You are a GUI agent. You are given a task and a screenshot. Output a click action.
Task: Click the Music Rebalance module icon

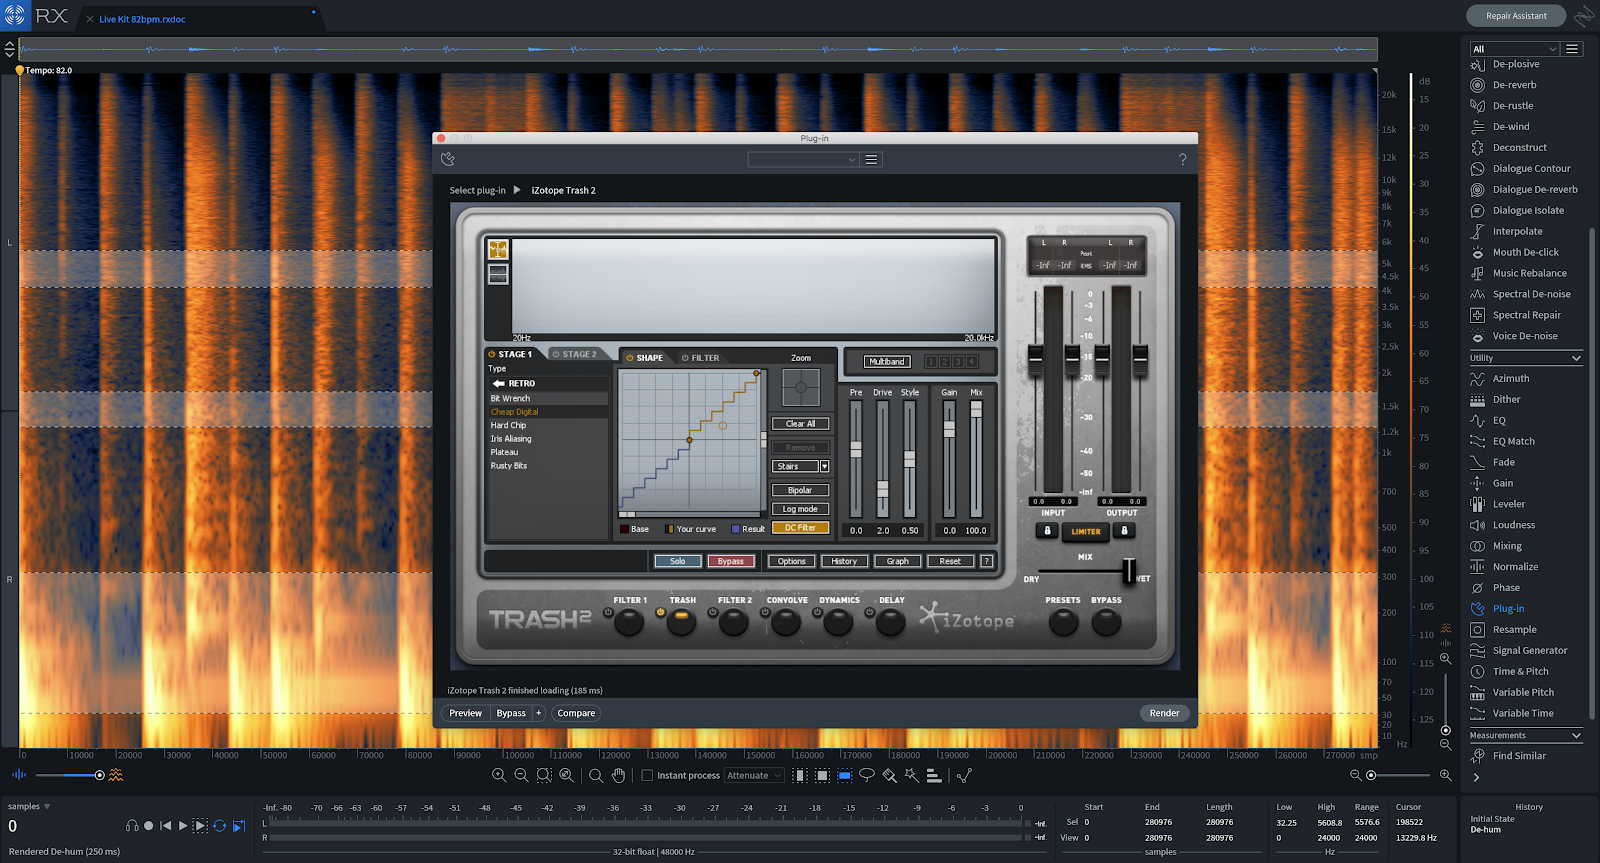pos(1477,273)
